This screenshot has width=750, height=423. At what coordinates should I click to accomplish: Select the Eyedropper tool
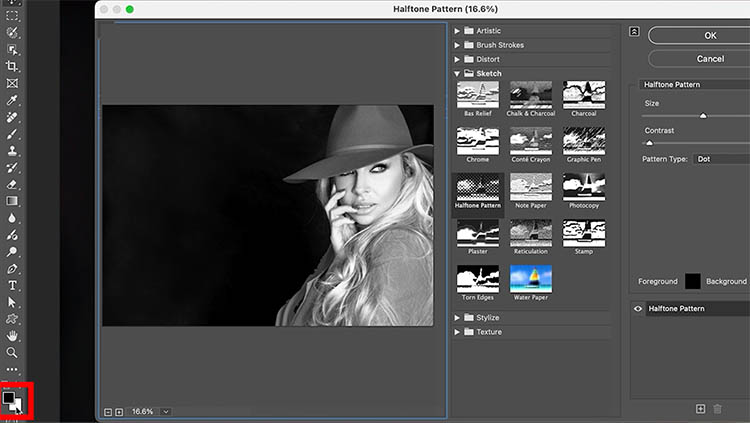[12, 100]
